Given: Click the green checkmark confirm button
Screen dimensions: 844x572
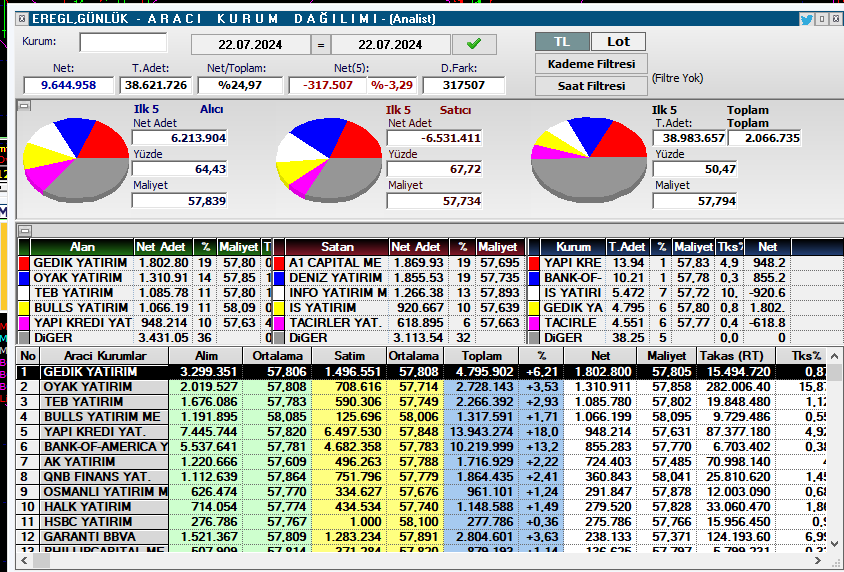Looking at the screenshot, I should (x=474, y=44).
